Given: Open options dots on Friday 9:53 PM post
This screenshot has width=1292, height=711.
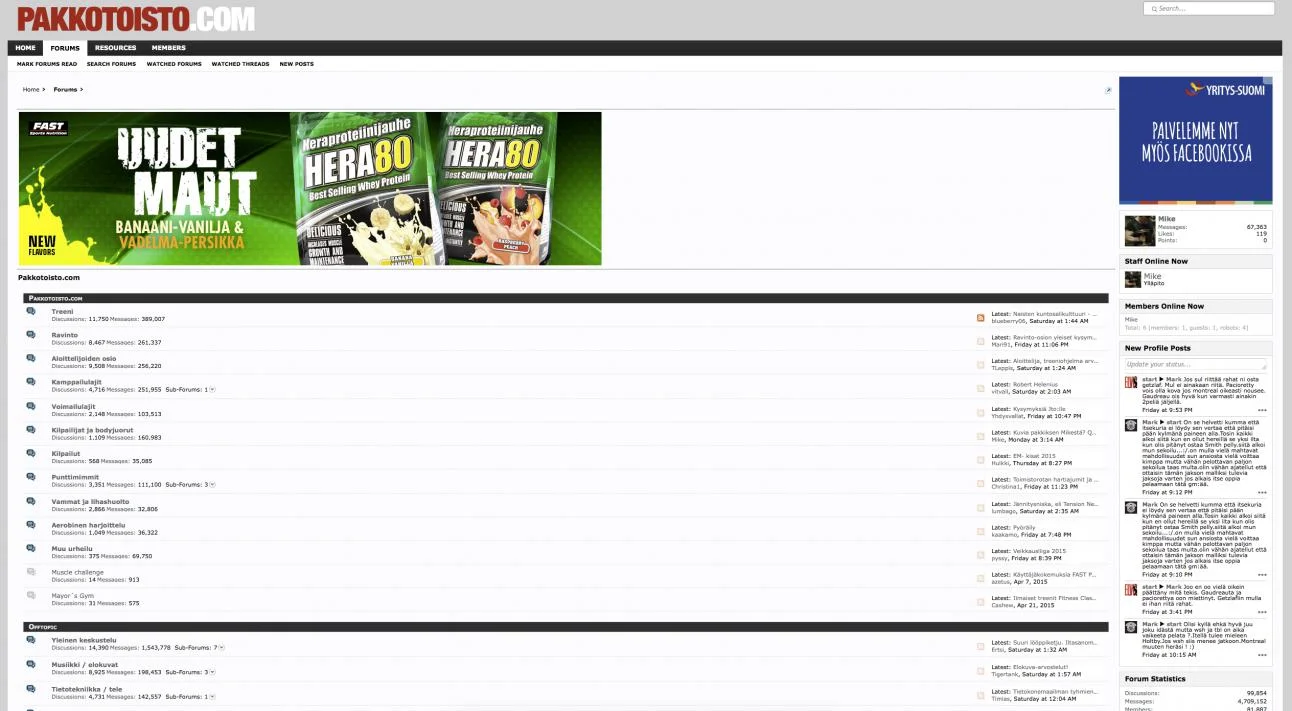Looking at the screenshot, I should coord(1262,410).
